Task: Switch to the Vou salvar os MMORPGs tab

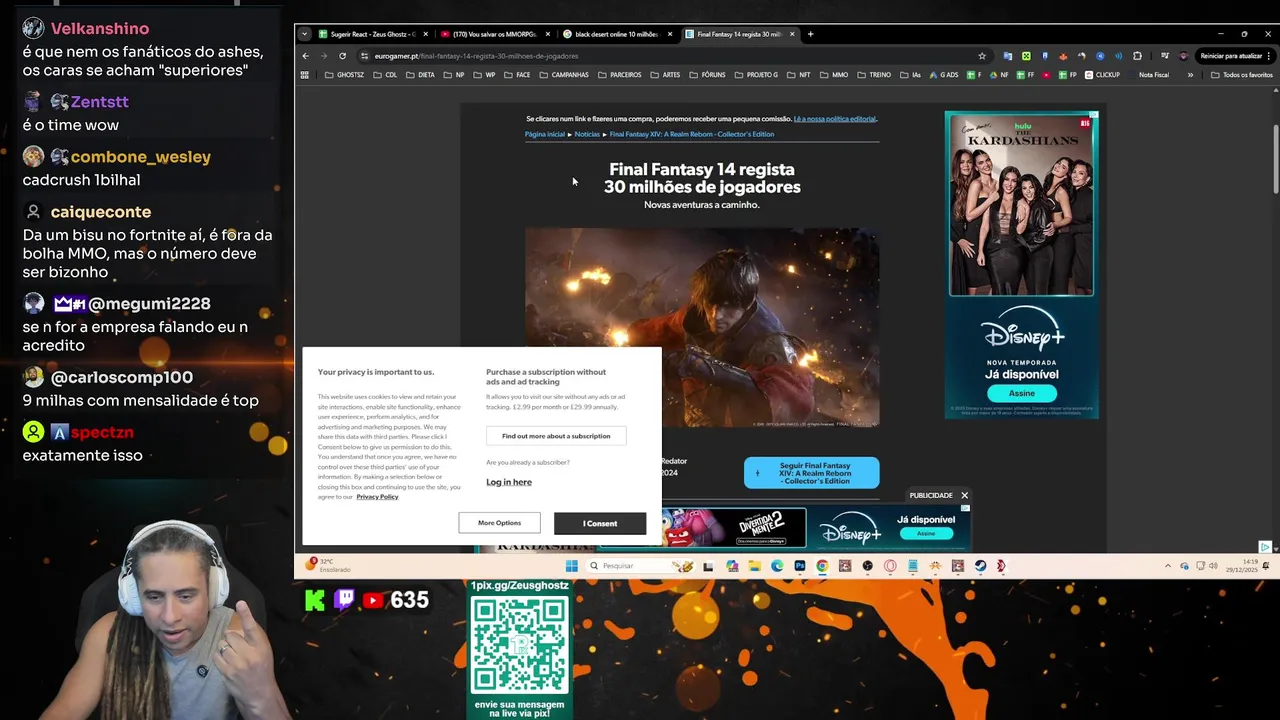Action: pos(495,34)
